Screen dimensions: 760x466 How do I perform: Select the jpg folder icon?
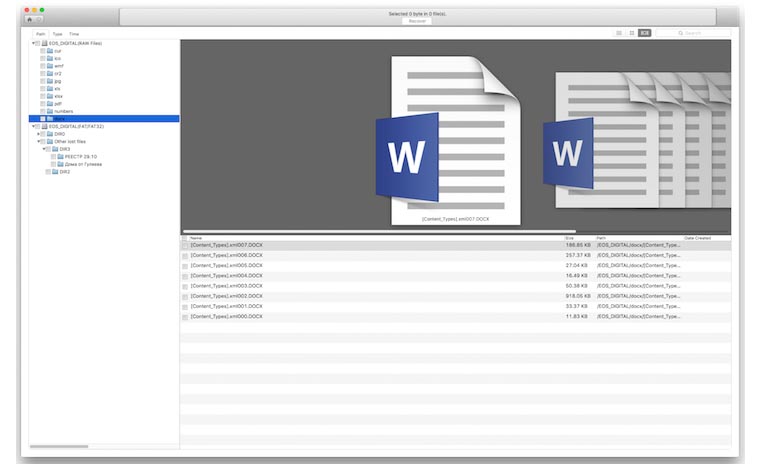click(x=50, y=81)
